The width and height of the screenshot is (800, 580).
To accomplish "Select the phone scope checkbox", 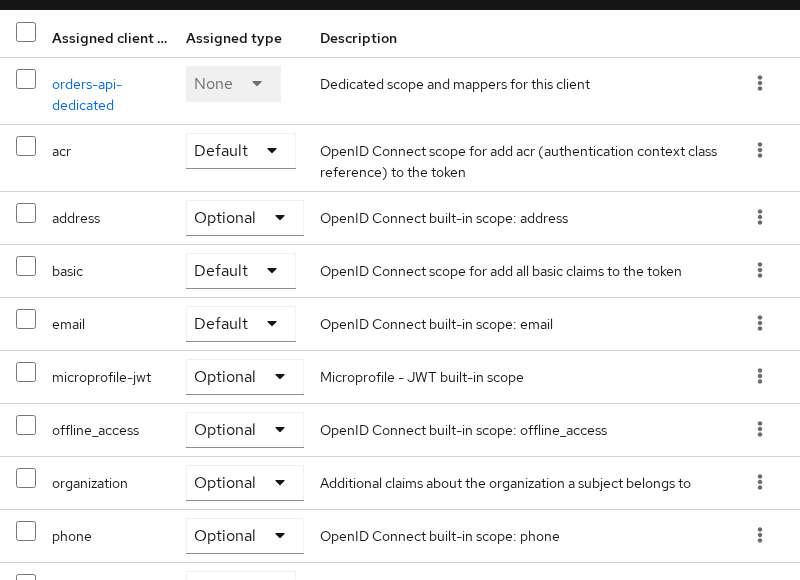I will 26,532.
